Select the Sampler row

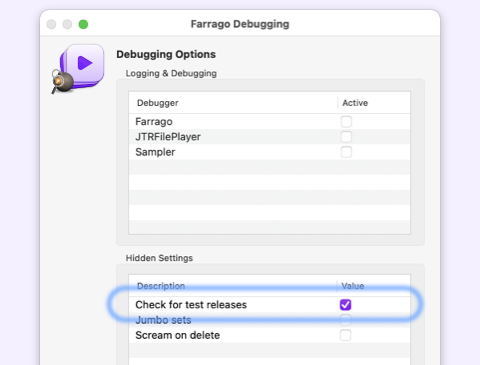pos(269,152)
